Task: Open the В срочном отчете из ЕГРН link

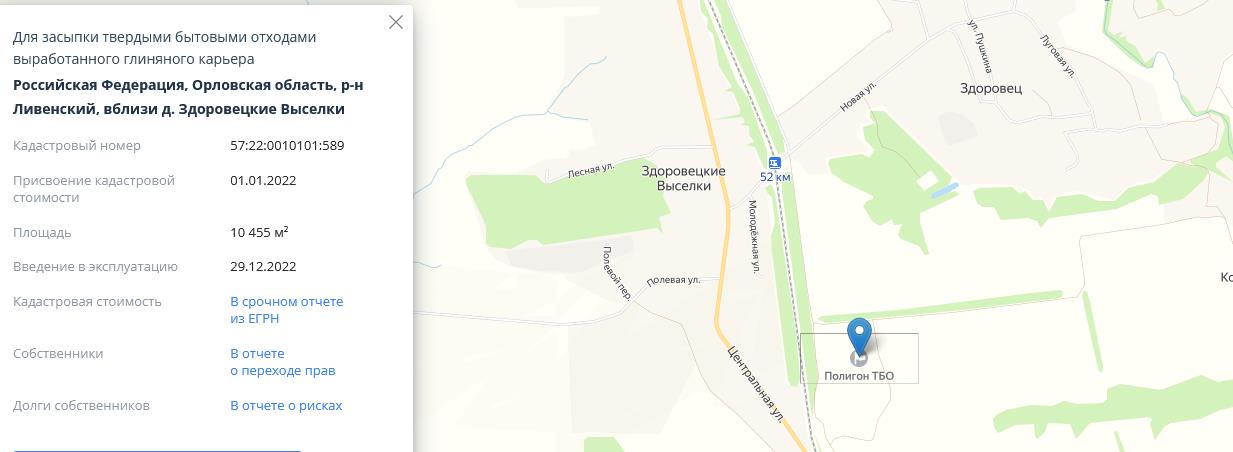Action: click(x=286, y=310)
